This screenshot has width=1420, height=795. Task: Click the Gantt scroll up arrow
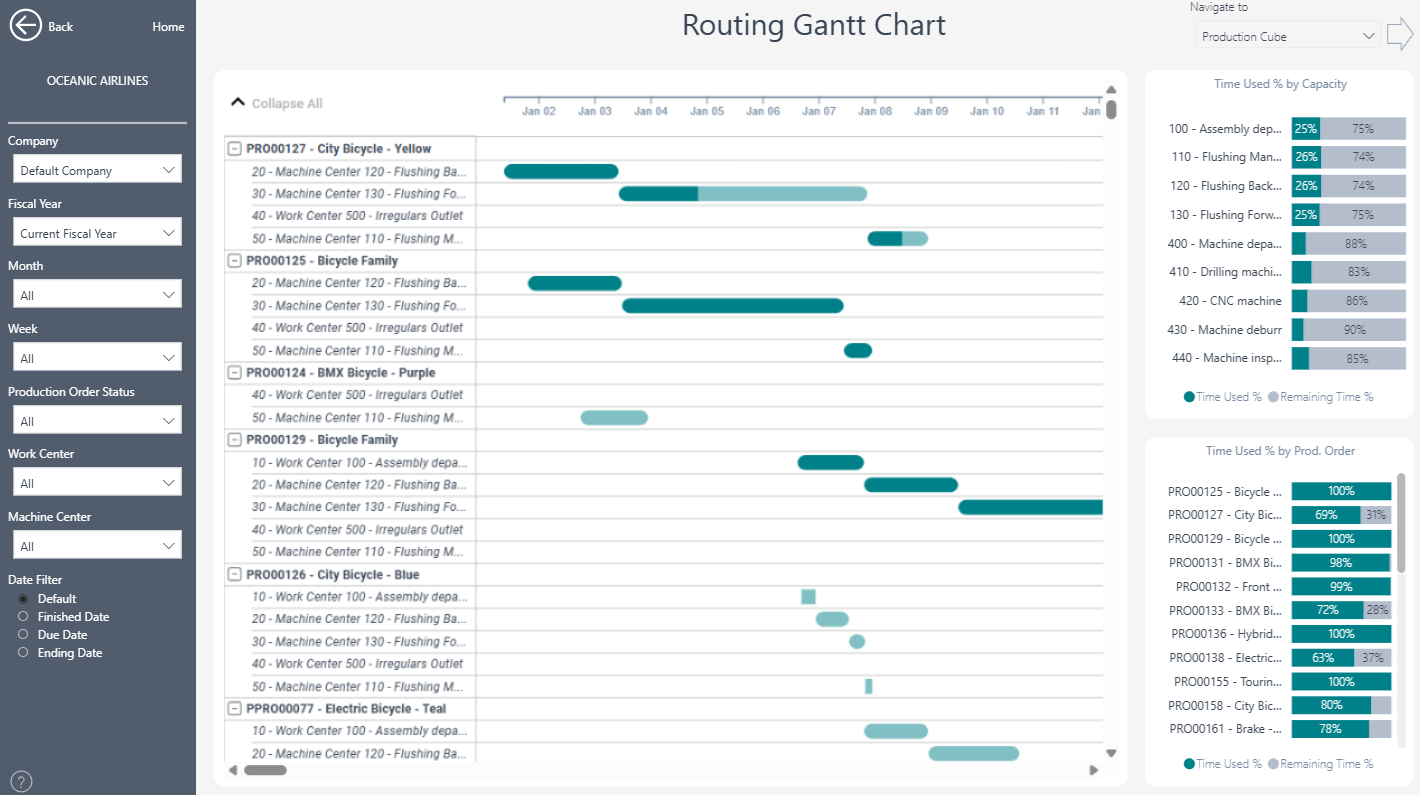(1111, 89)
